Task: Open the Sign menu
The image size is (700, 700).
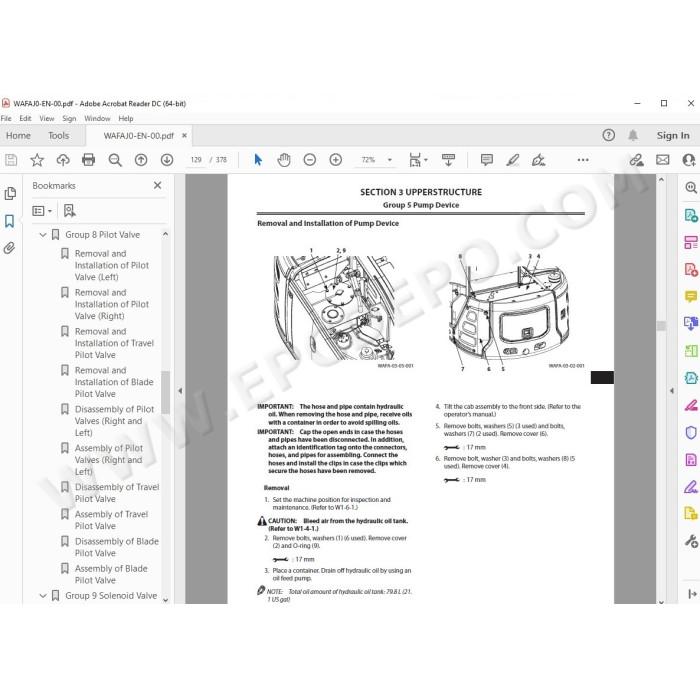Action: pos(69,118)
